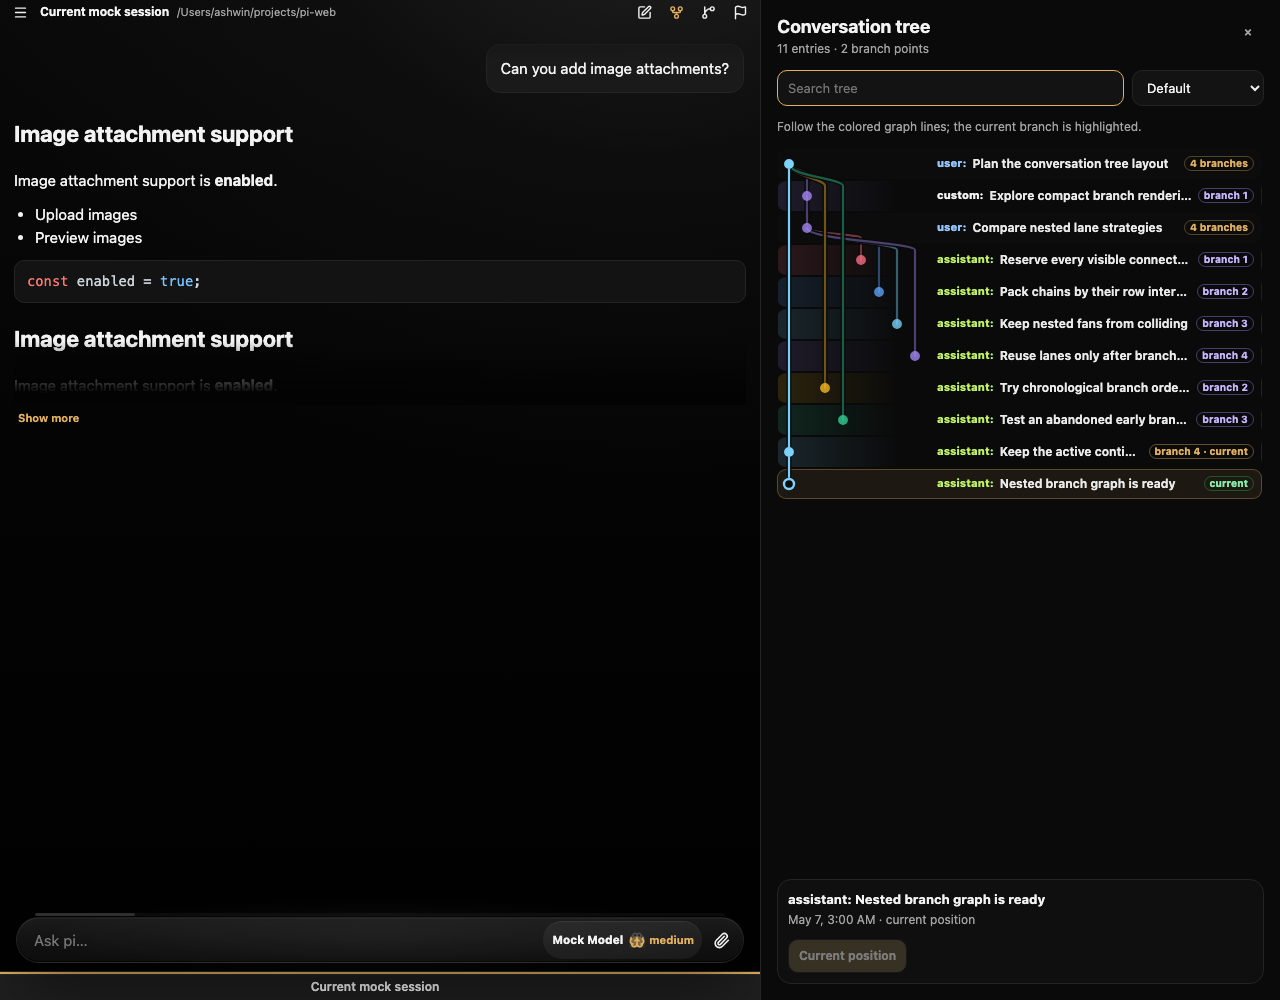Click the 'const enabled = true;' code block
1280x1000 pixels.
pos(380,282)
